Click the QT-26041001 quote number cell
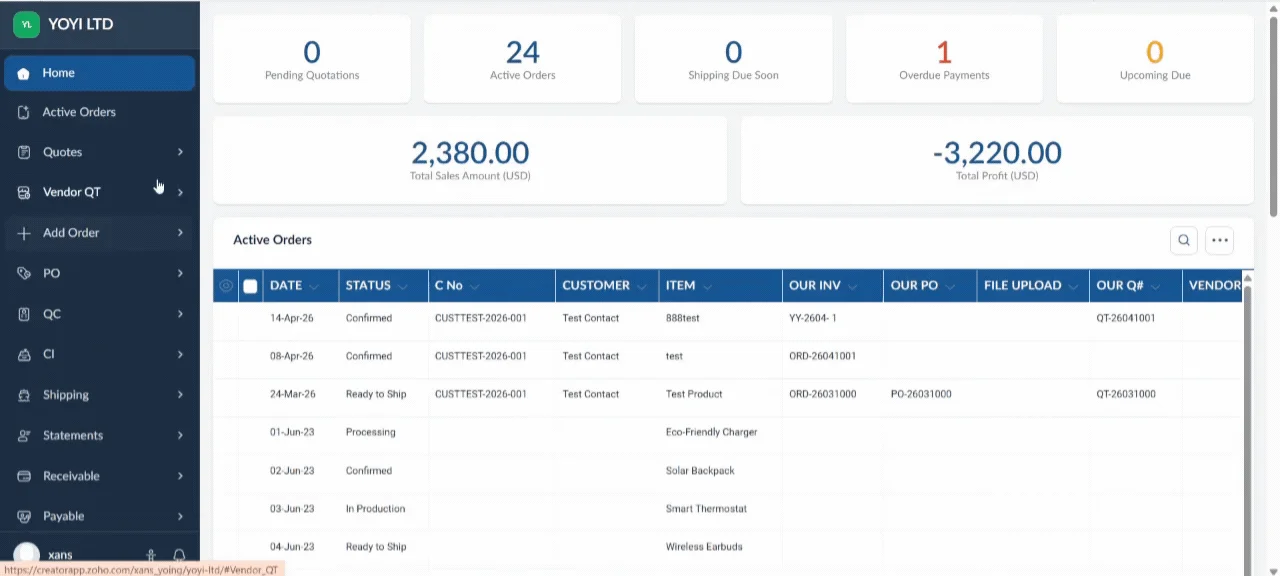This screenshot has height=576, width=1280. click(1126, 318)
